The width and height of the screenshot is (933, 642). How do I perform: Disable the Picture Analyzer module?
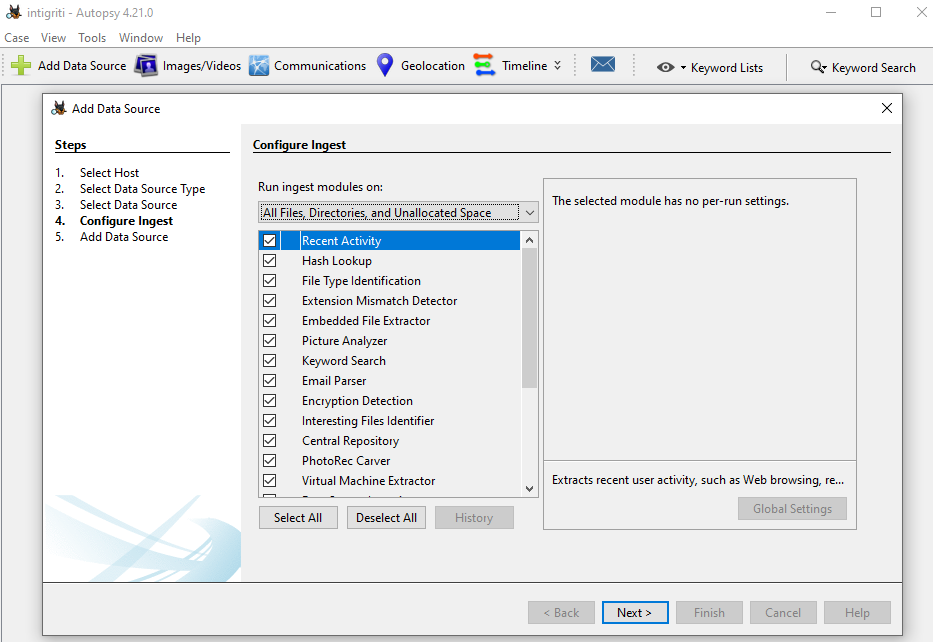coord(270,340)
